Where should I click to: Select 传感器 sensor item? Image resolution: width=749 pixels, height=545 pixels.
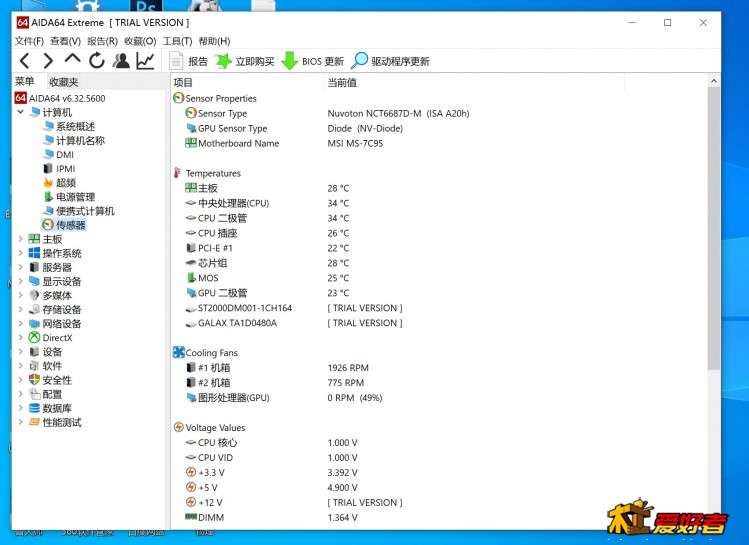coord(64,225)
